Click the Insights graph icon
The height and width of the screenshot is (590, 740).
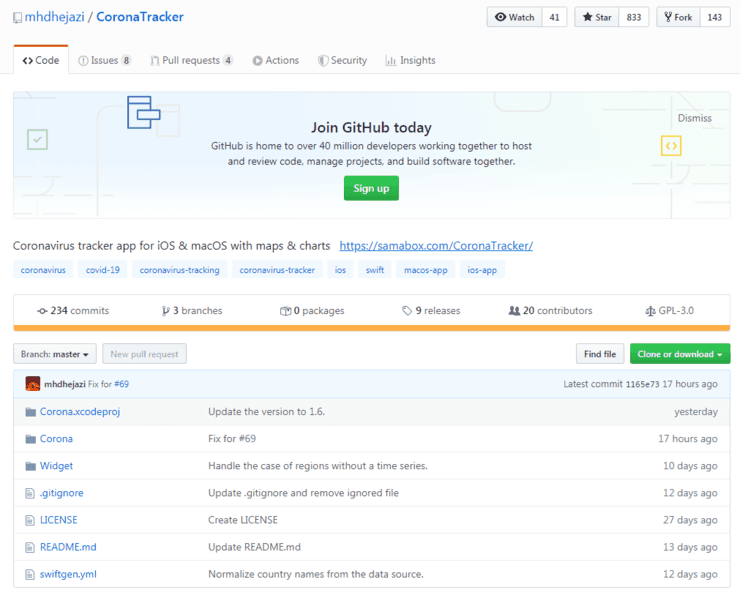point(391,61)
